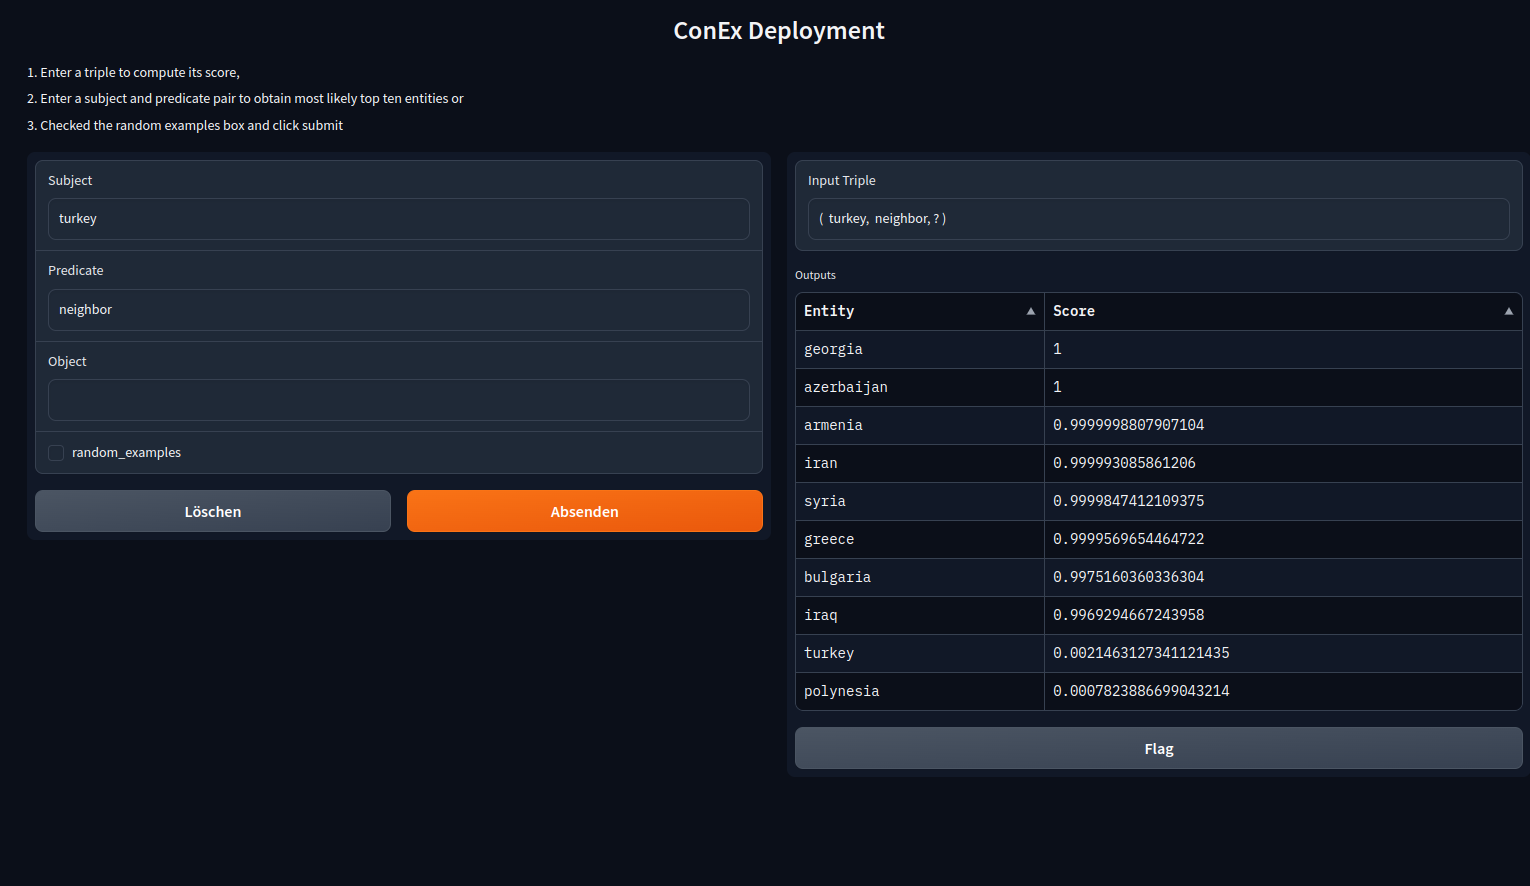Select the georgia entity cell
This screenshot has height=886, width=1530.
pos(920,349)
